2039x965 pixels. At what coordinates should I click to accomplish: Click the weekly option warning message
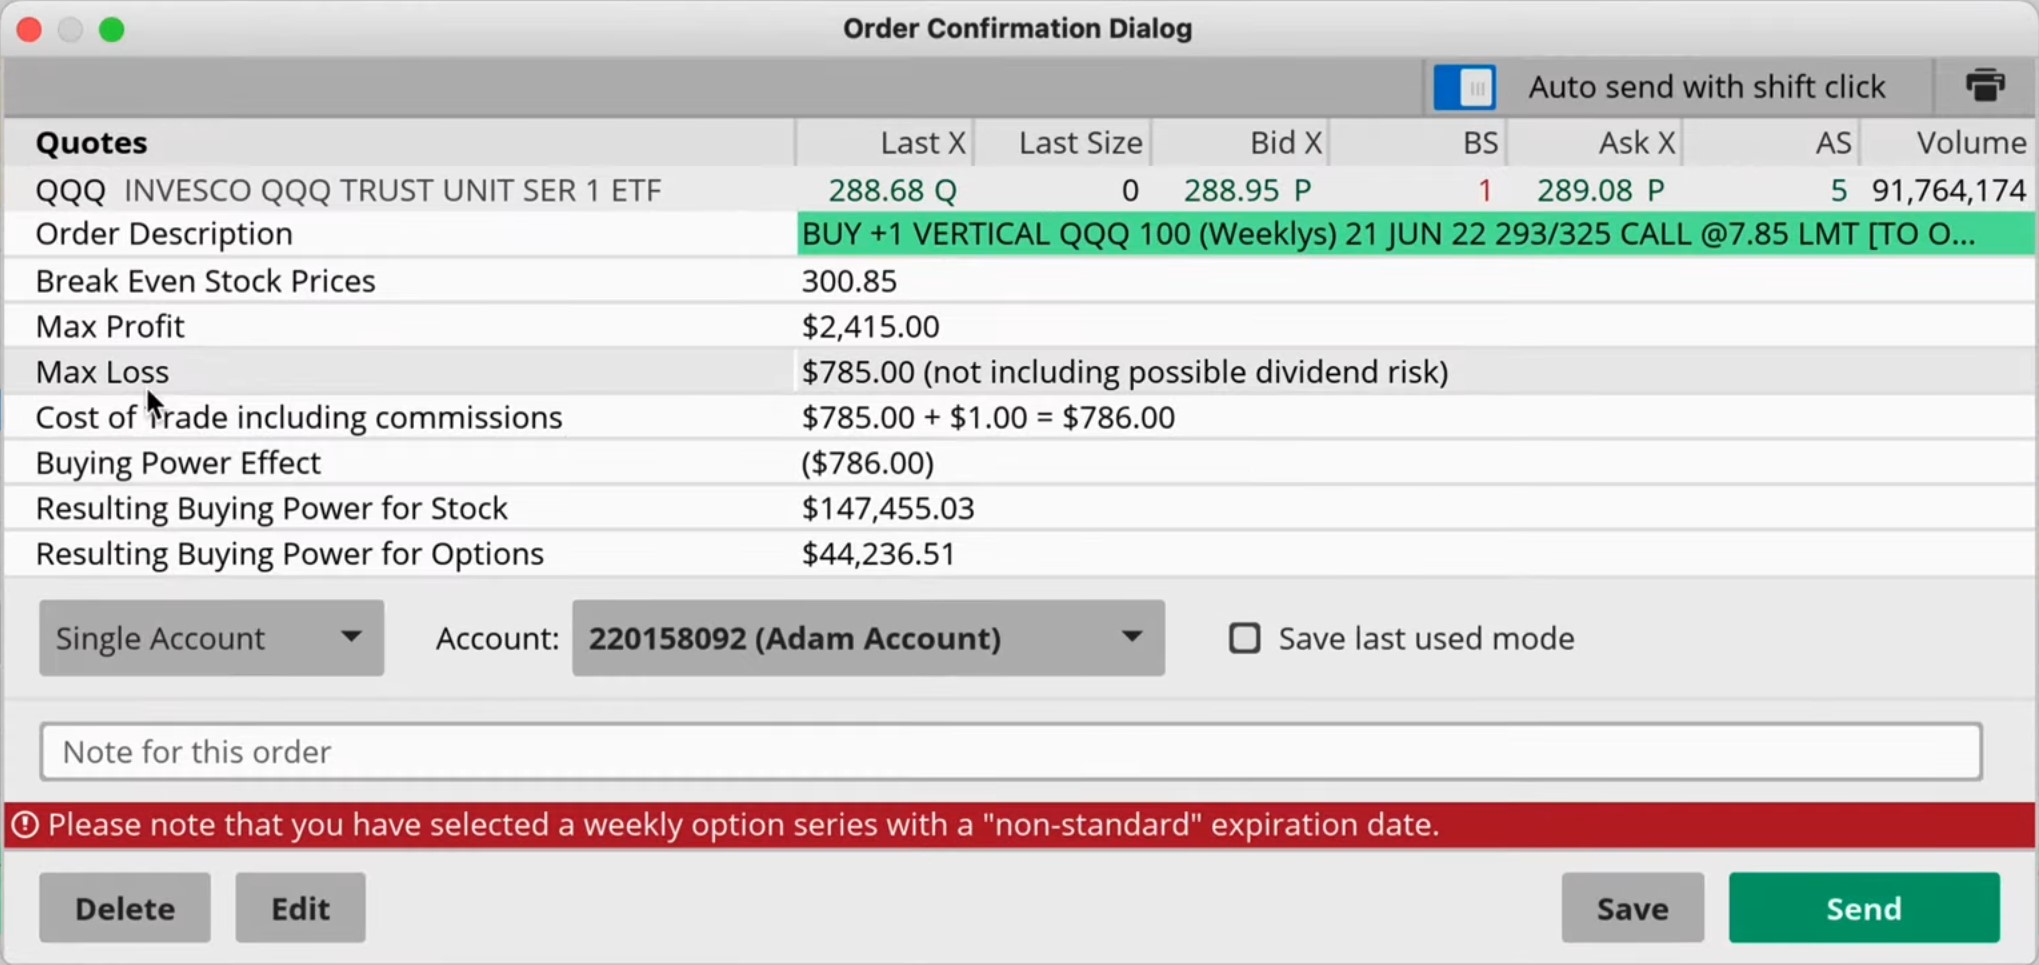[743, 825]
